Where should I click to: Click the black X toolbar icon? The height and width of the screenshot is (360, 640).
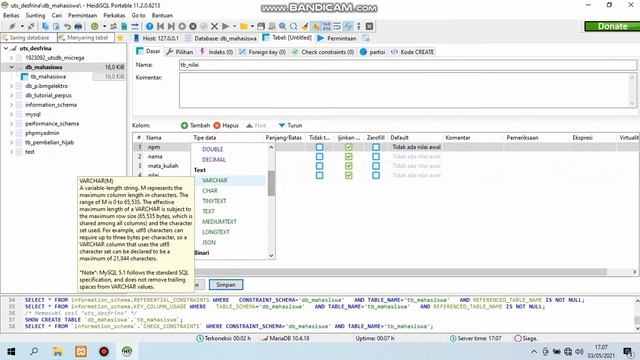(369, 26)
